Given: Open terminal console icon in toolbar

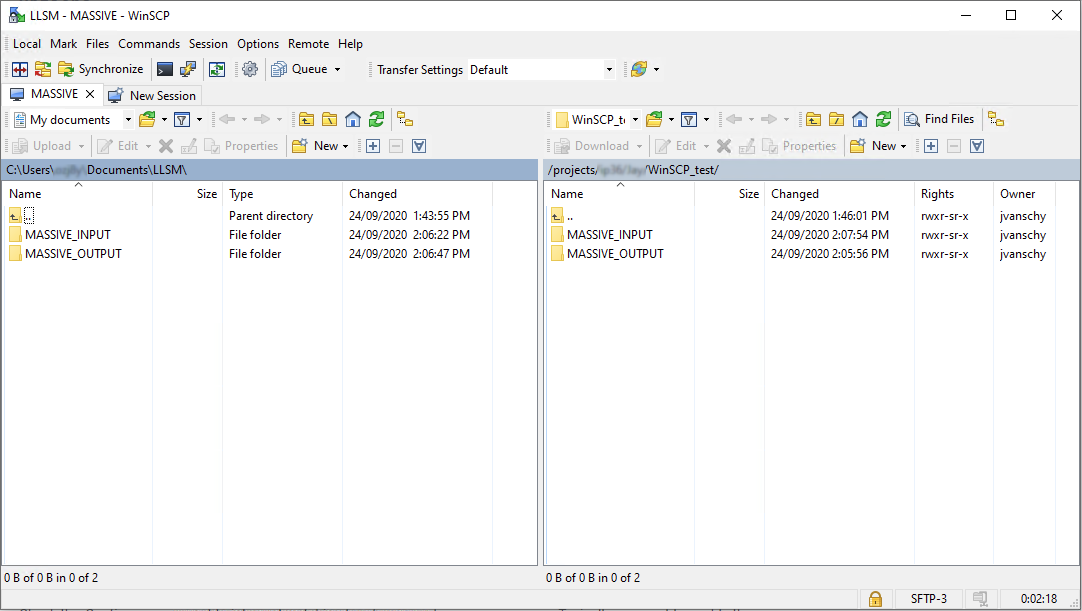Looking at the screenshot, I should tap(165, 69).
